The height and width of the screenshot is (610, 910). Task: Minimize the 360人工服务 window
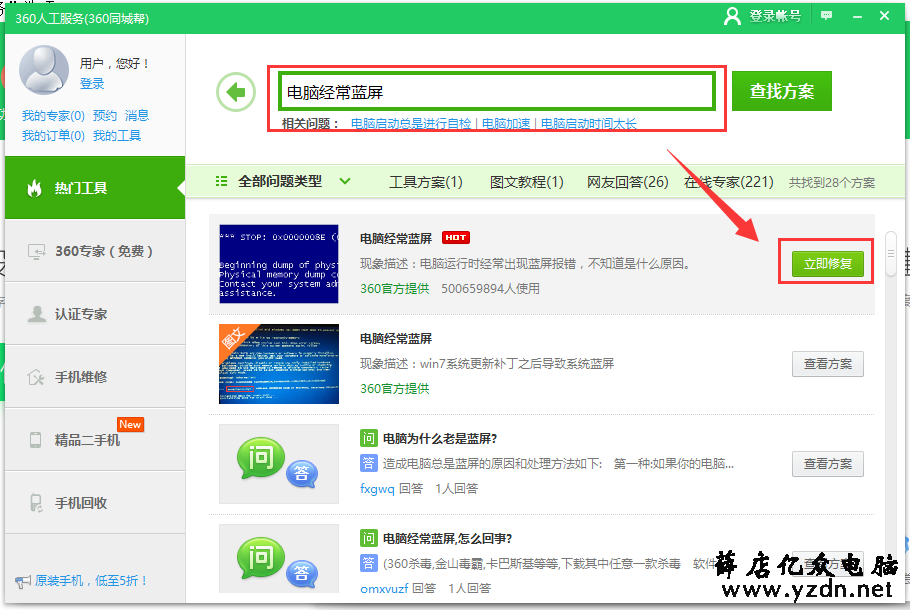click(x=857, y=16)
